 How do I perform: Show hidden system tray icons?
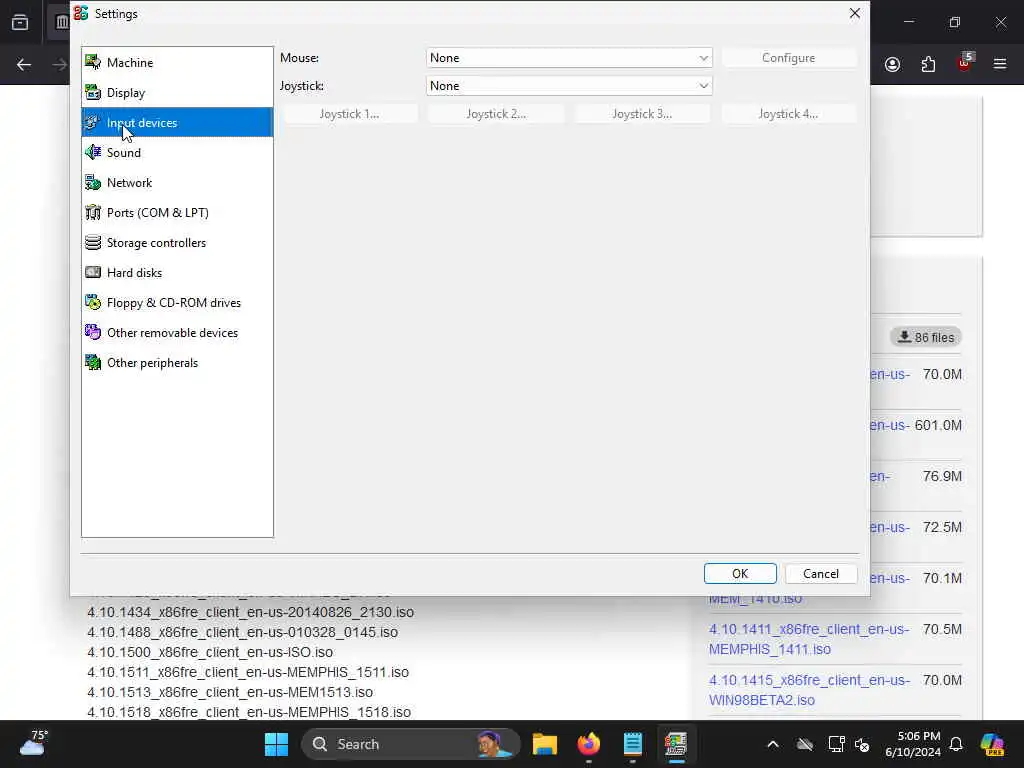773,744
